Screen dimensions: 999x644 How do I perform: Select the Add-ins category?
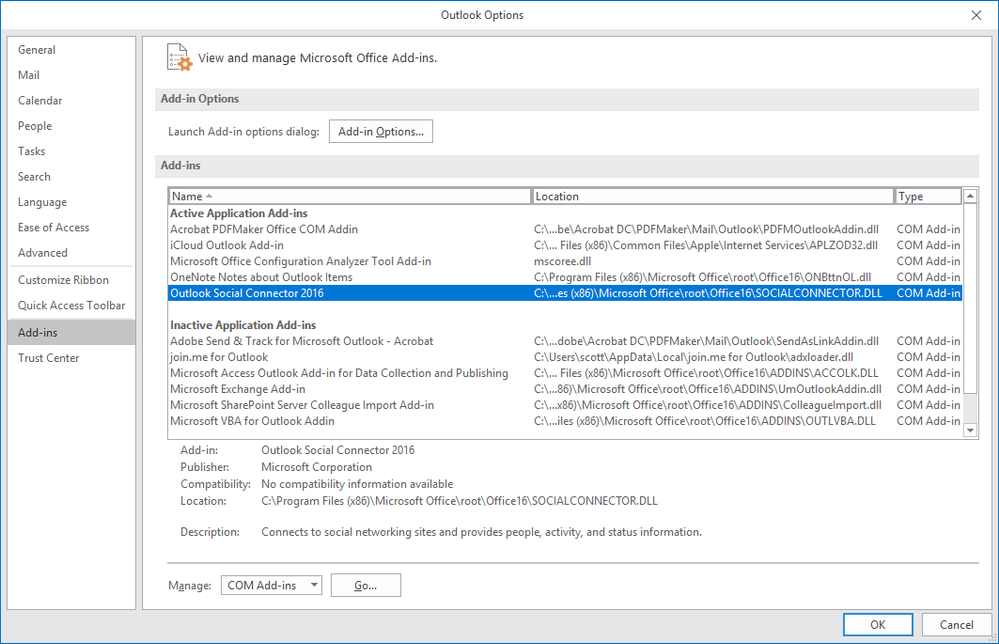click(71, 333)
